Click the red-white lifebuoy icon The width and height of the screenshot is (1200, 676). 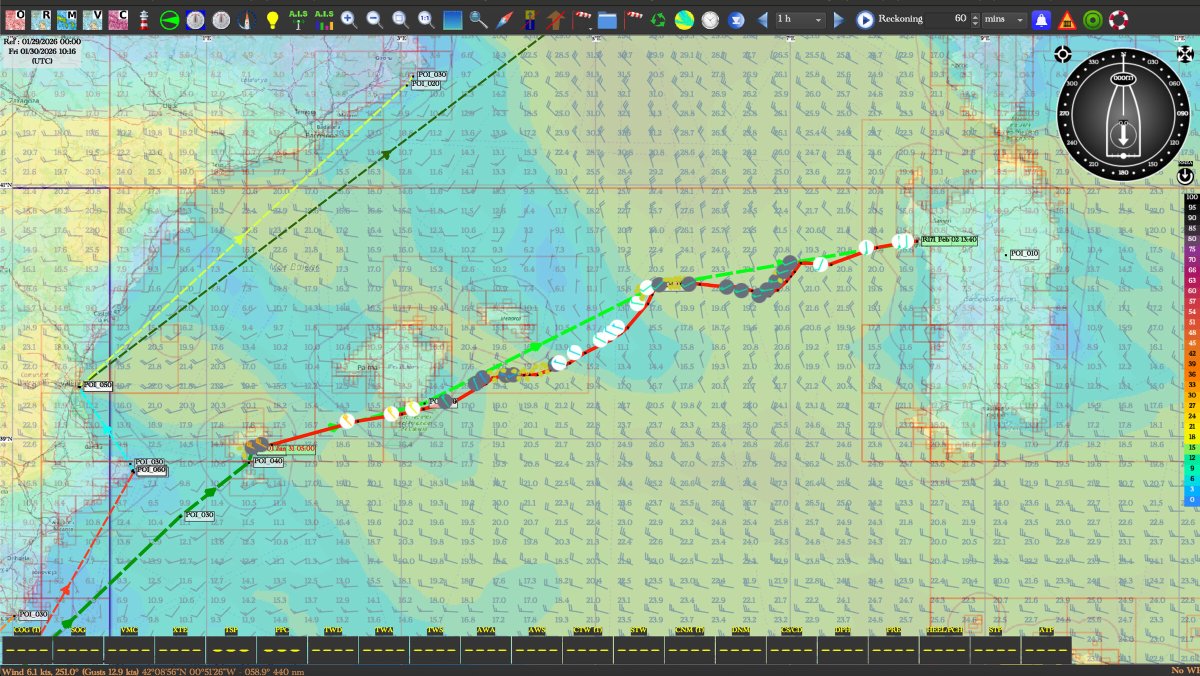[1118, 19]
